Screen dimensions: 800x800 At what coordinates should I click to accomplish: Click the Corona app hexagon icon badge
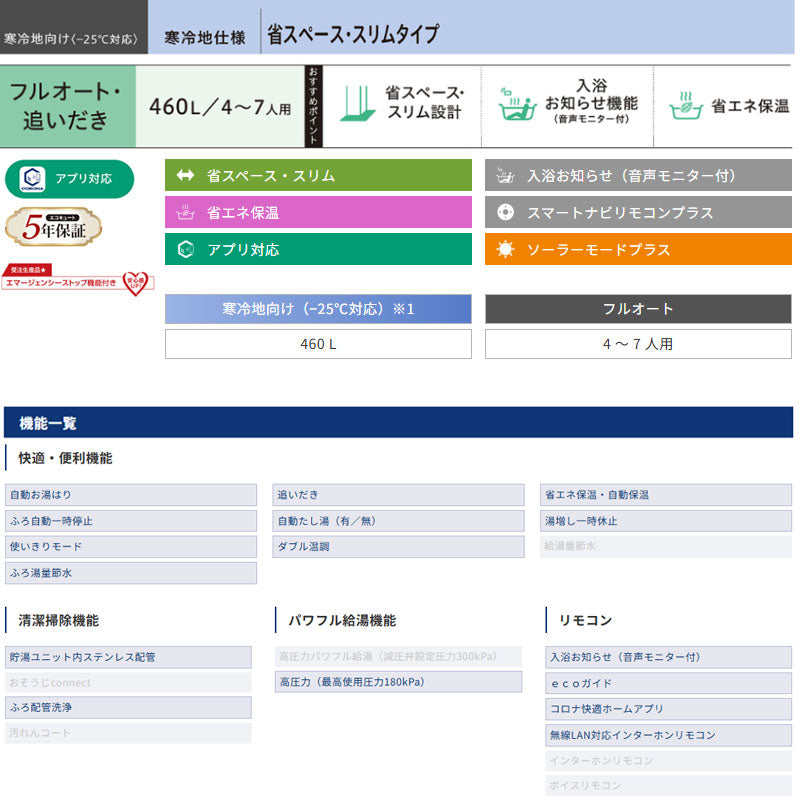coord(32,179)
